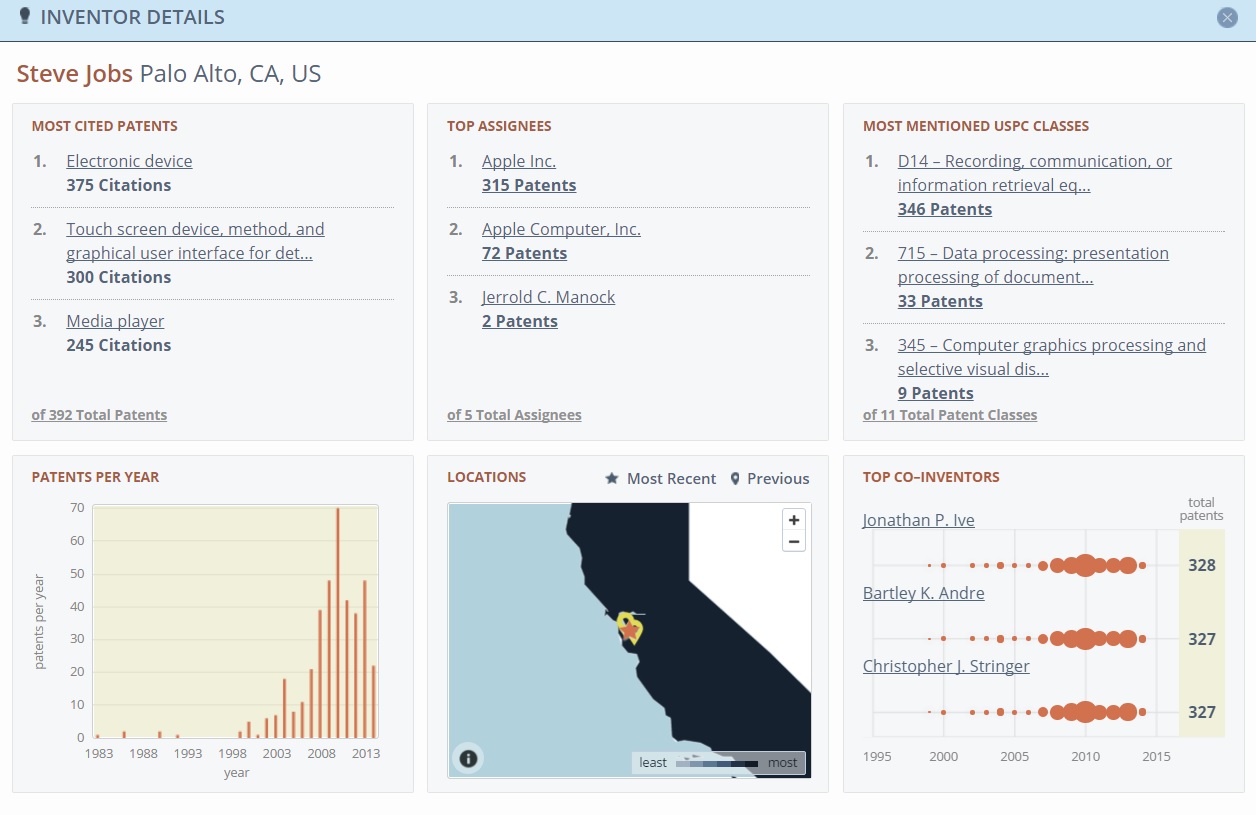
Task: Click the Top Co-Inventors heading
Action: (931, 477)
